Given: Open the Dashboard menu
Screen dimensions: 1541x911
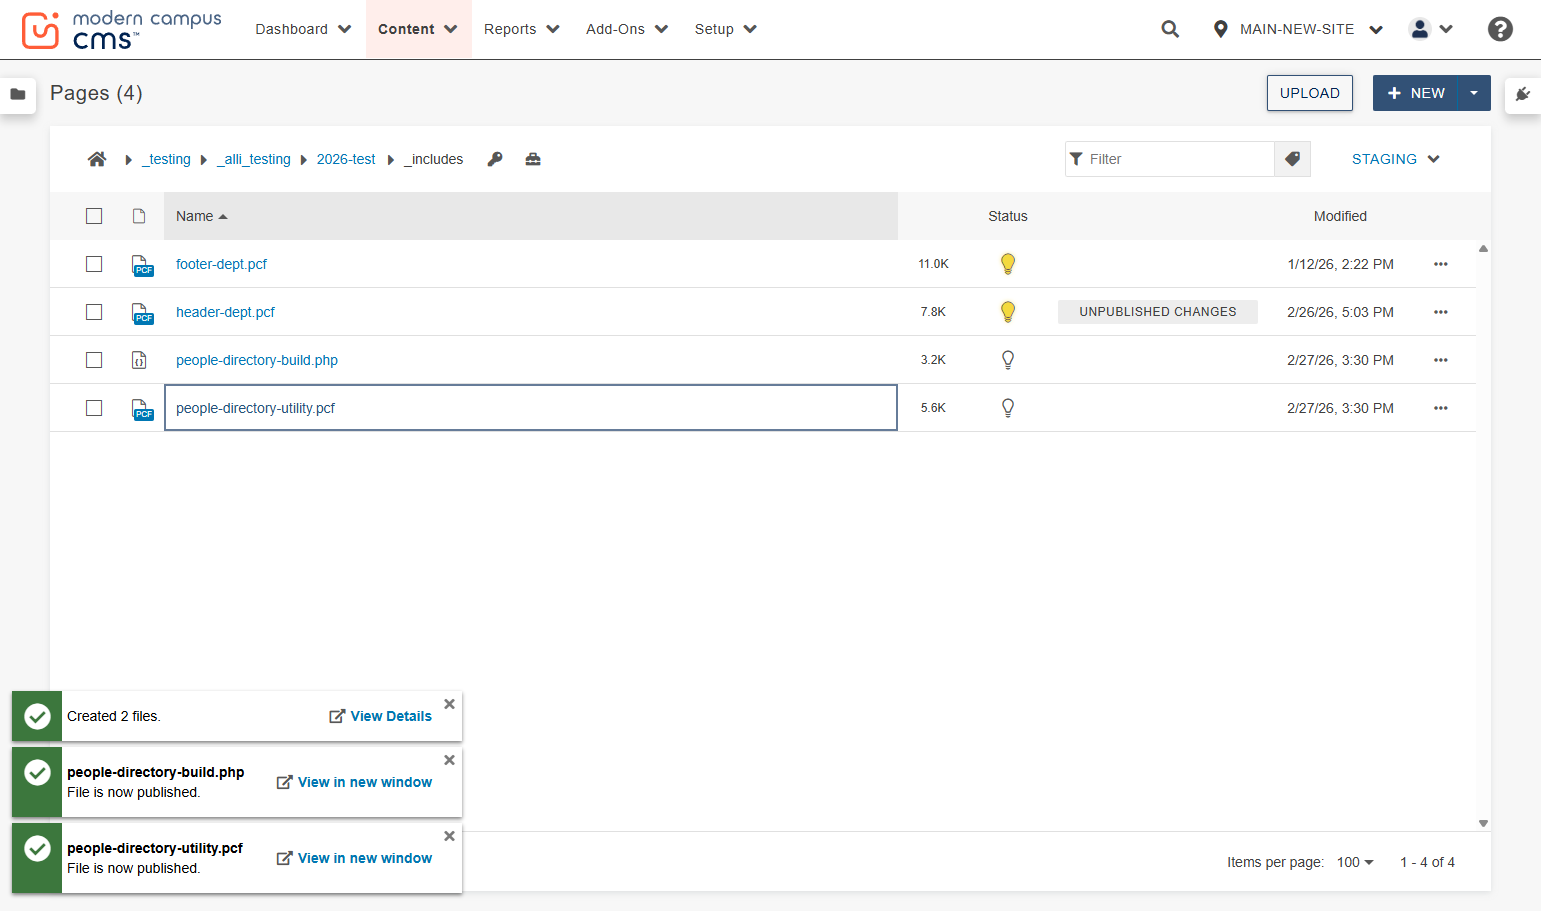Looking at the screenshot, I should point(303,29).
